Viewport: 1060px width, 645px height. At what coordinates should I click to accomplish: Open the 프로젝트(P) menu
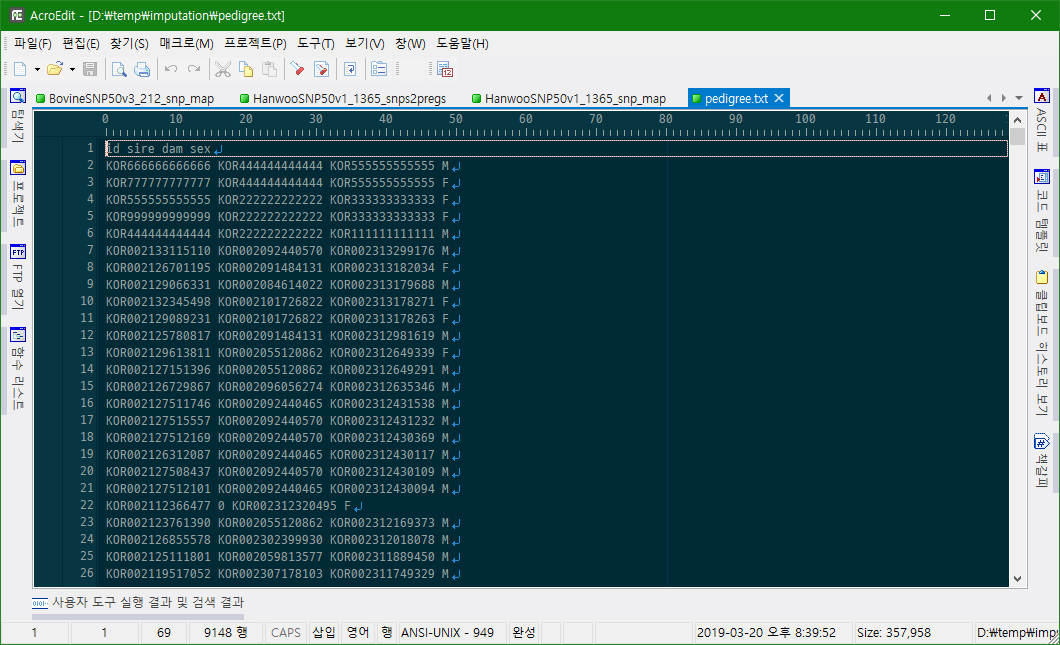click(256, 44)
